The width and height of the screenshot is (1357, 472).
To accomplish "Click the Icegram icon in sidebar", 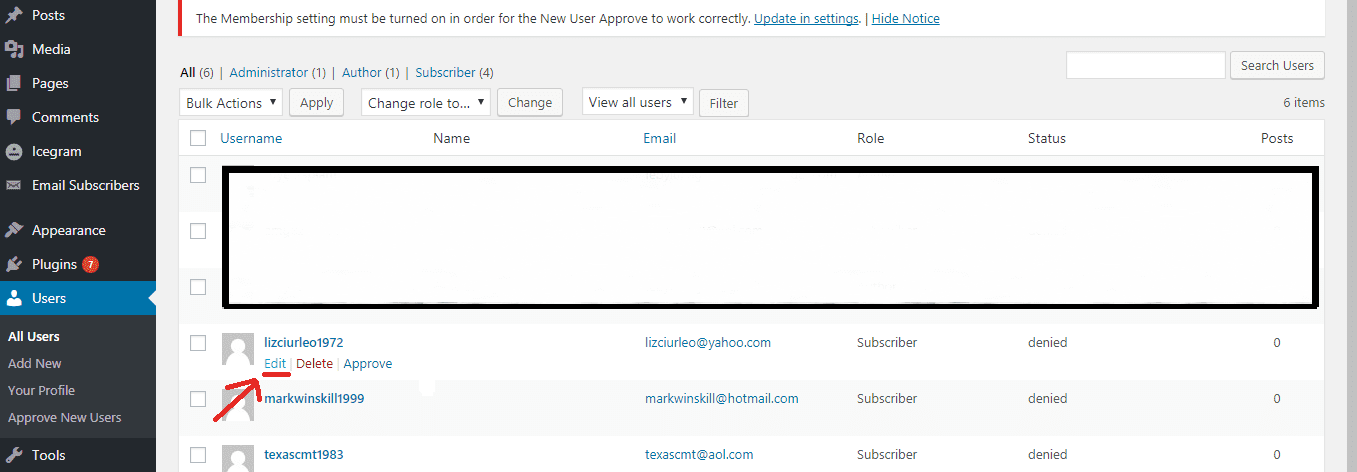I will click(14, 152).
